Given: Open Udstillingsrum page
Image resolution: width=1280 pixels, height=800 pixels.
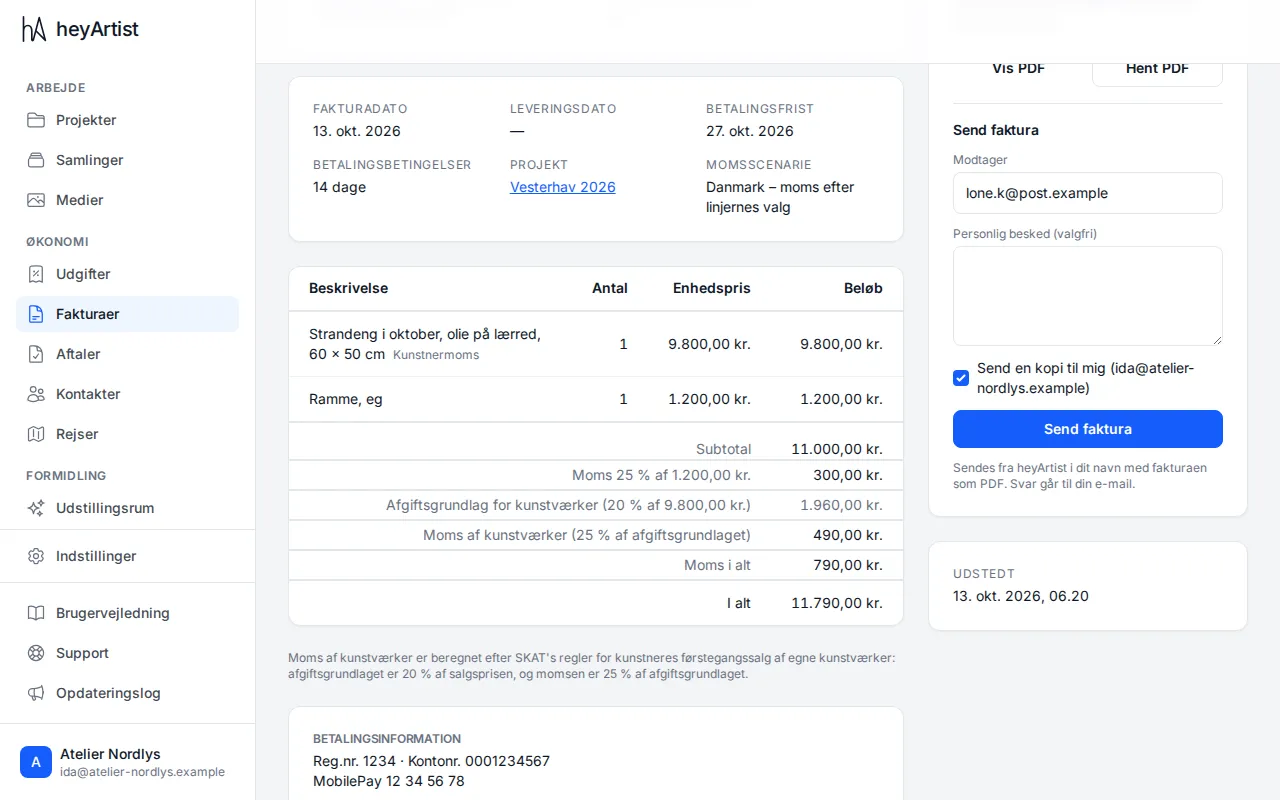Looking at the screenshot, I should point(127,508).
